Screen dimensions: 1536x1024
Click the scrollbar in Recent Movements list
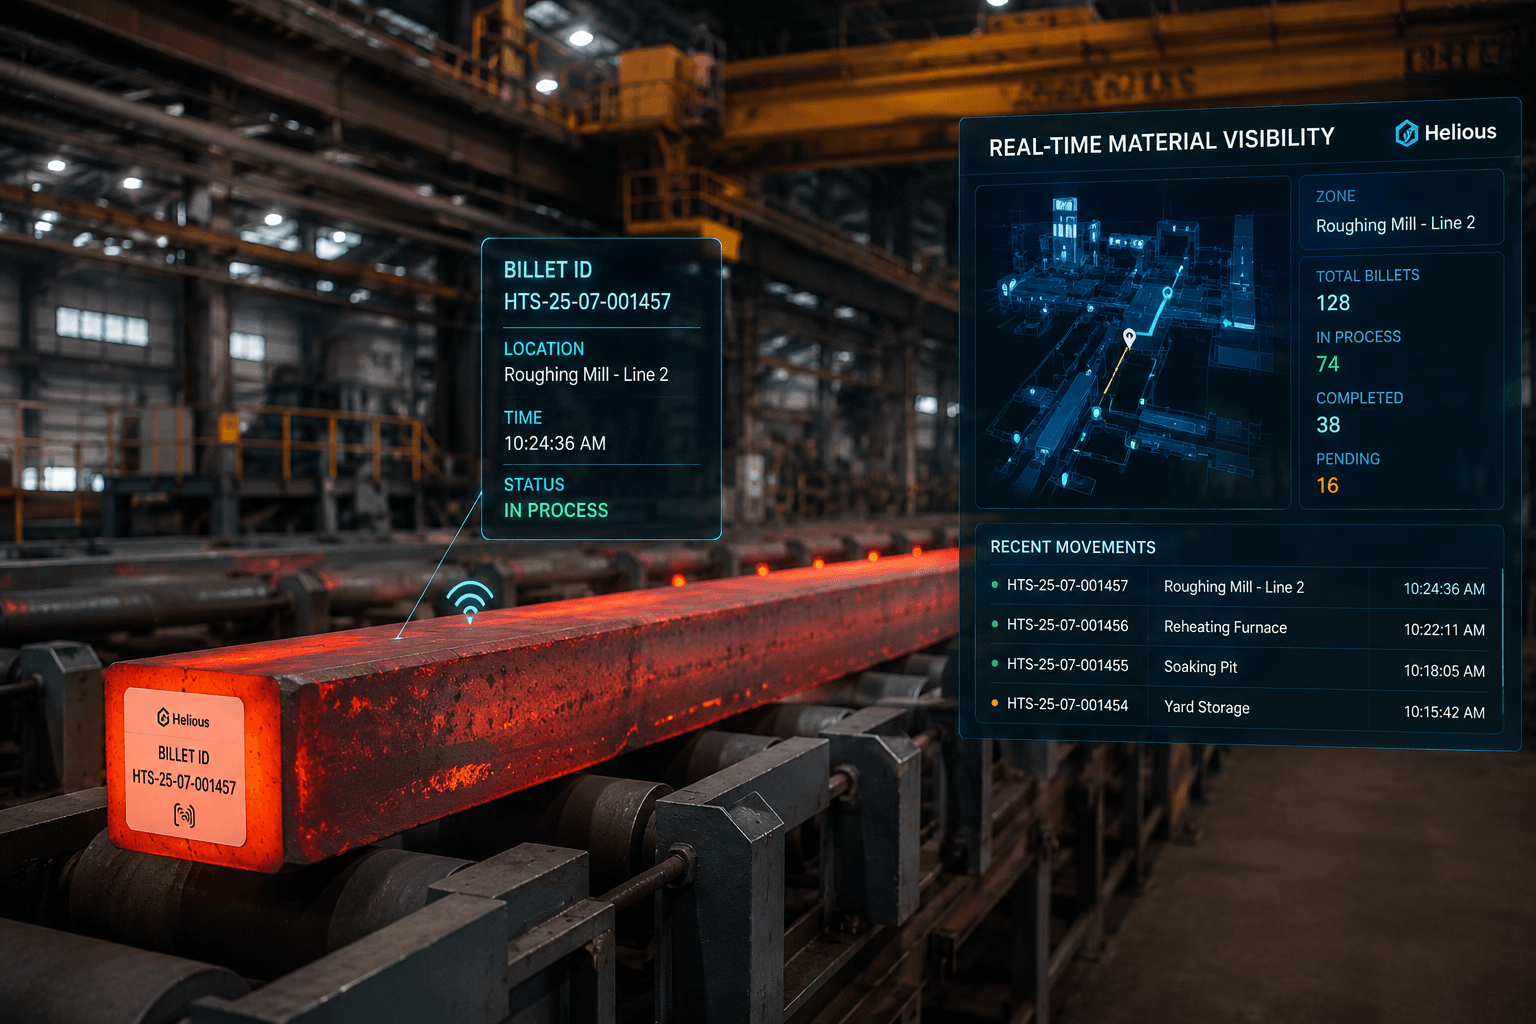tap(1503, 630)
